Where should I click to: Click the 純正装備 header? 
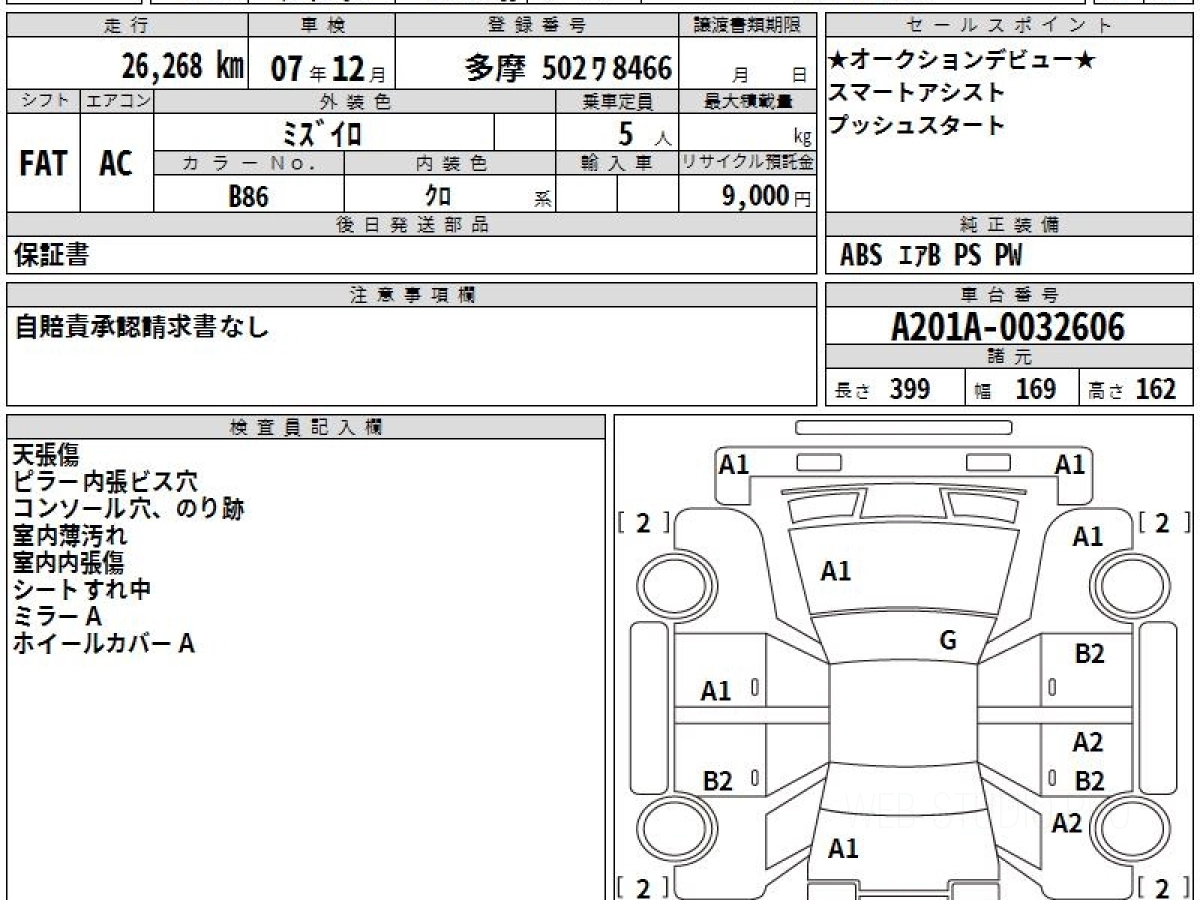coord(1009,225)
